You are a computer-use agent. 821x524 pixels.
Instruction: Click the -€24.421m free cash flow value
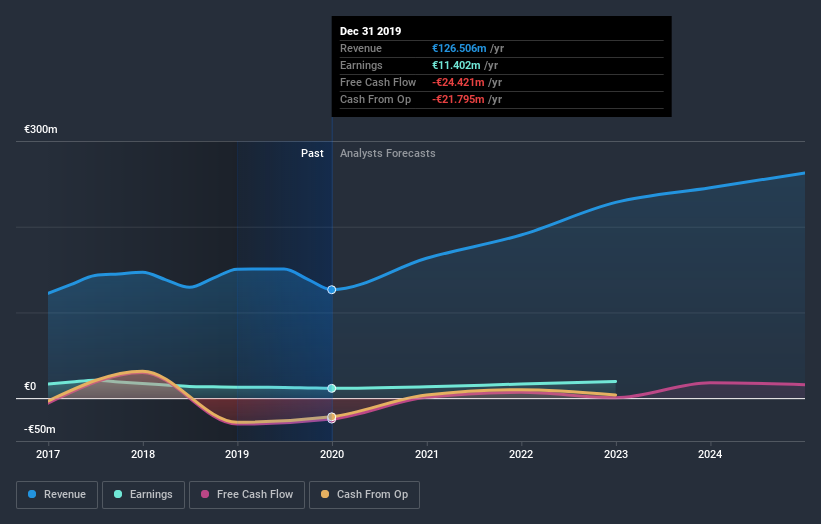(458, 82)
